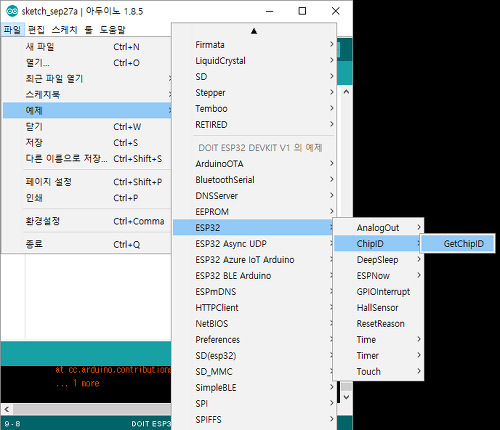Open DNSServer examples submenu
Viewport: 500px width, 430px height.
(x=254, y=196)
